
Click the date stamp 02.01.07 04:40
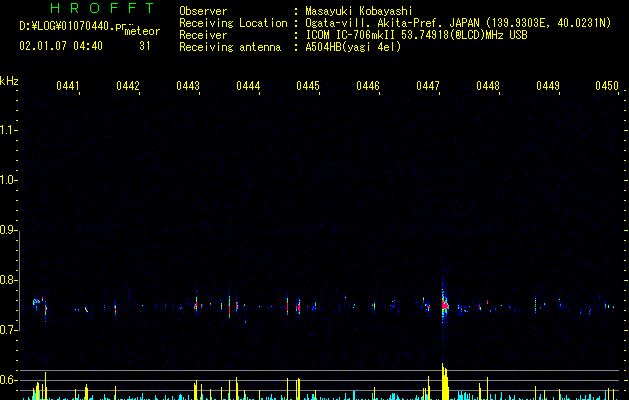(61, 46)
